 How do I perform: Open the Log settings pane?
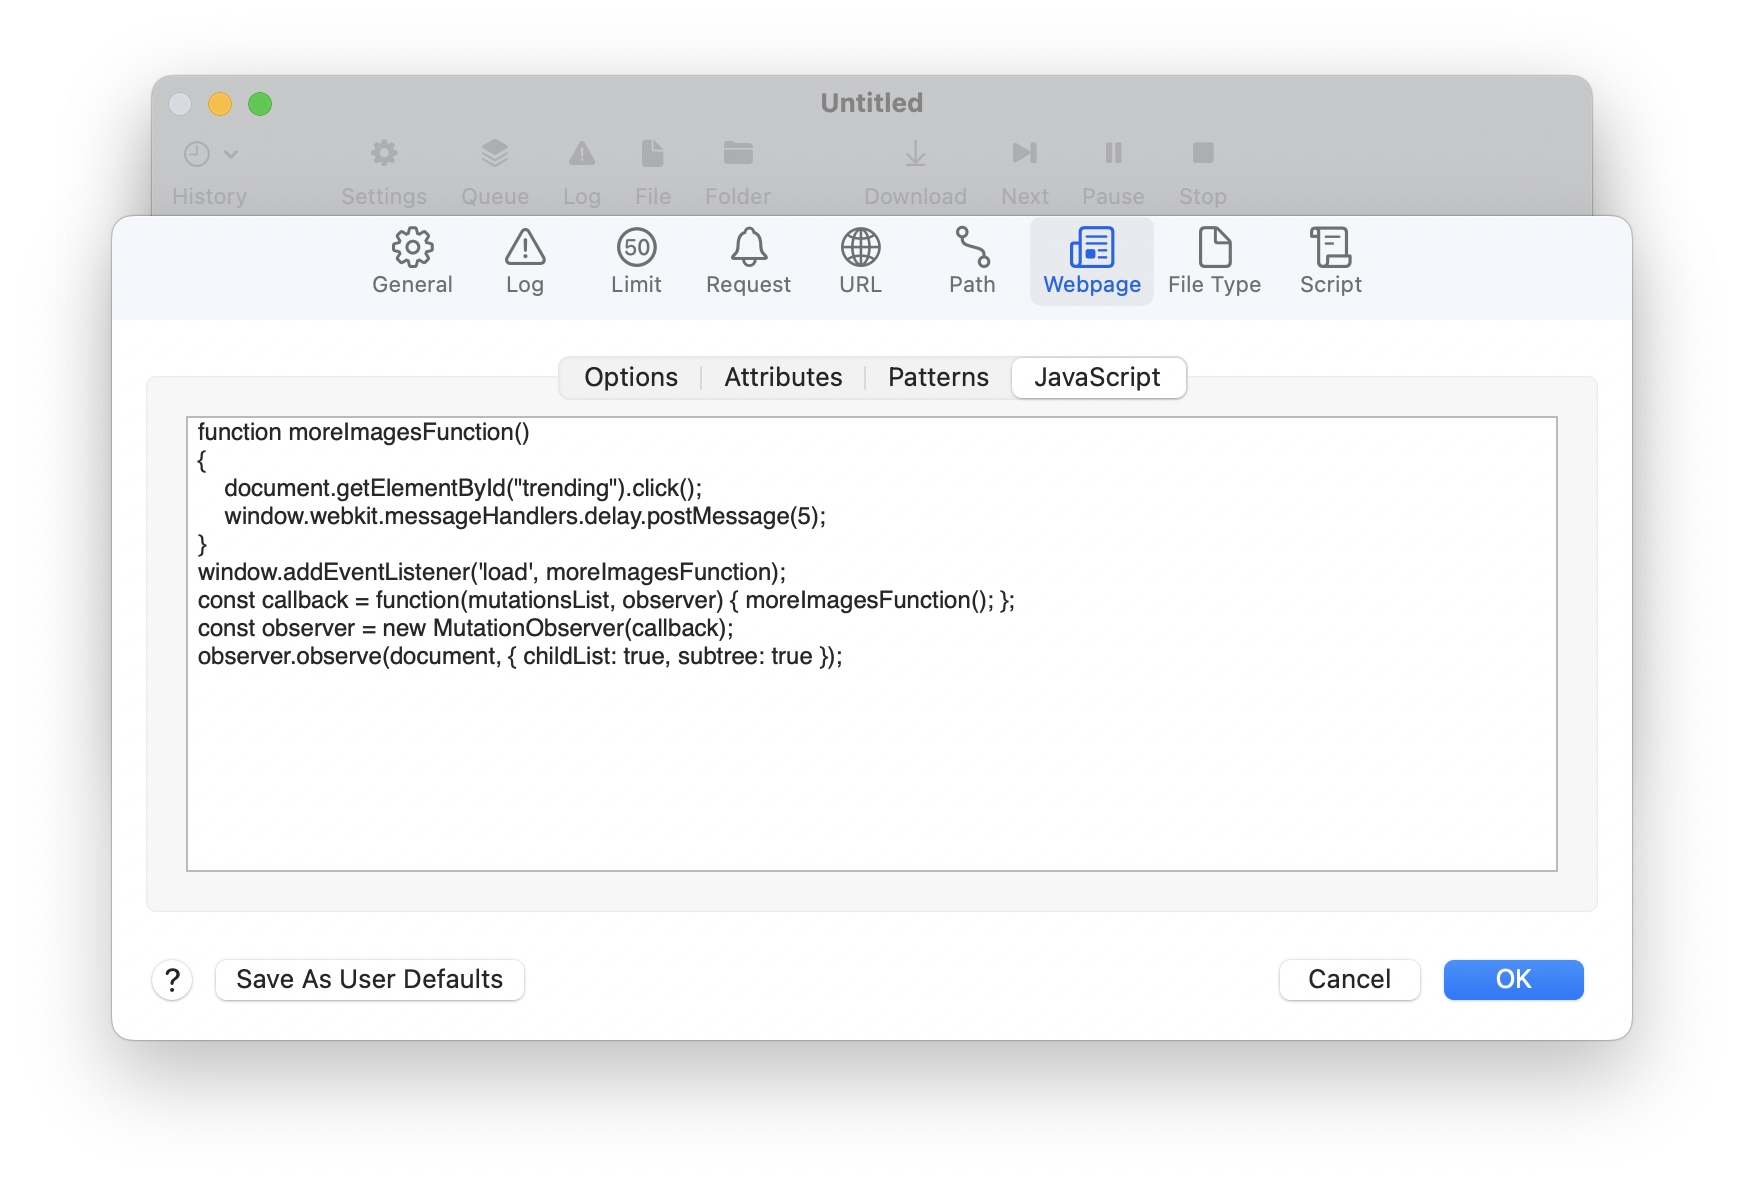pyautogui.click(x=524, y=261)
